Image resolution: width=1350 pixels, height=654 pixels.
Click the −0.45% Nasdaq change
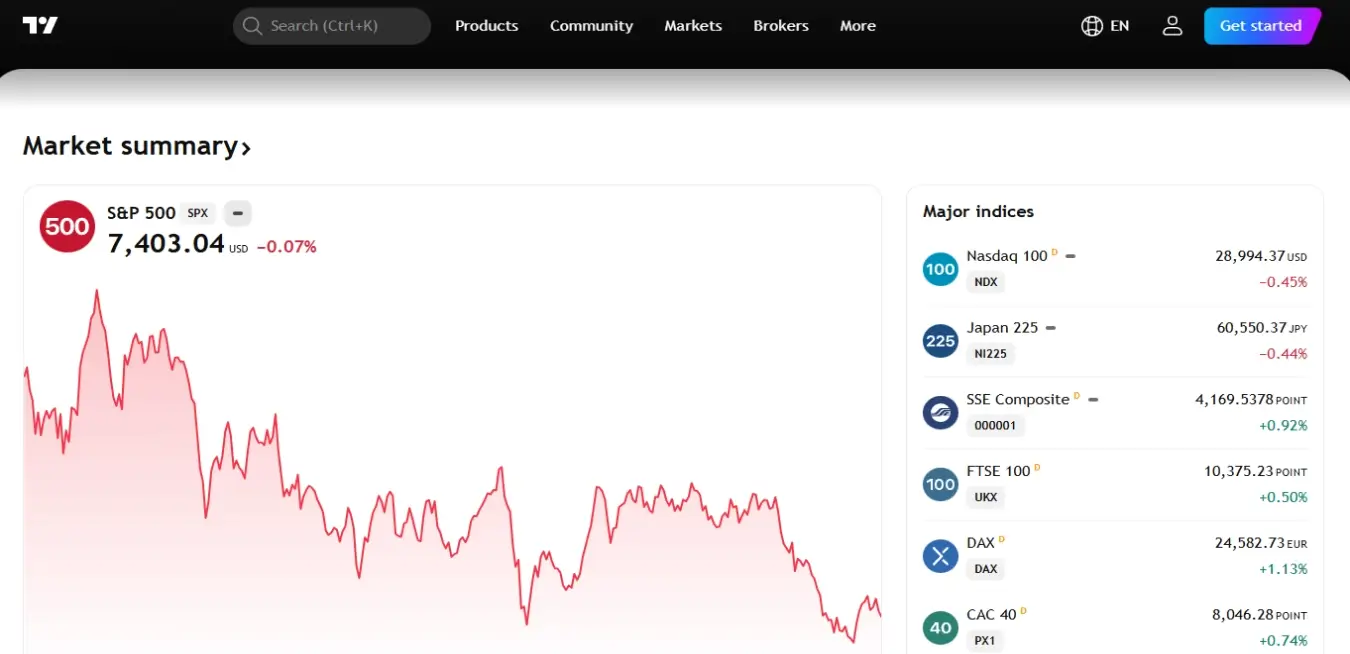click(x=1283, y=282)
